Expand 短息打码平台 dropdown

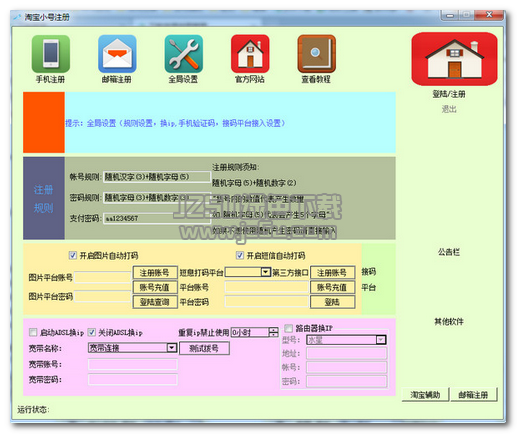click(265, 272)
